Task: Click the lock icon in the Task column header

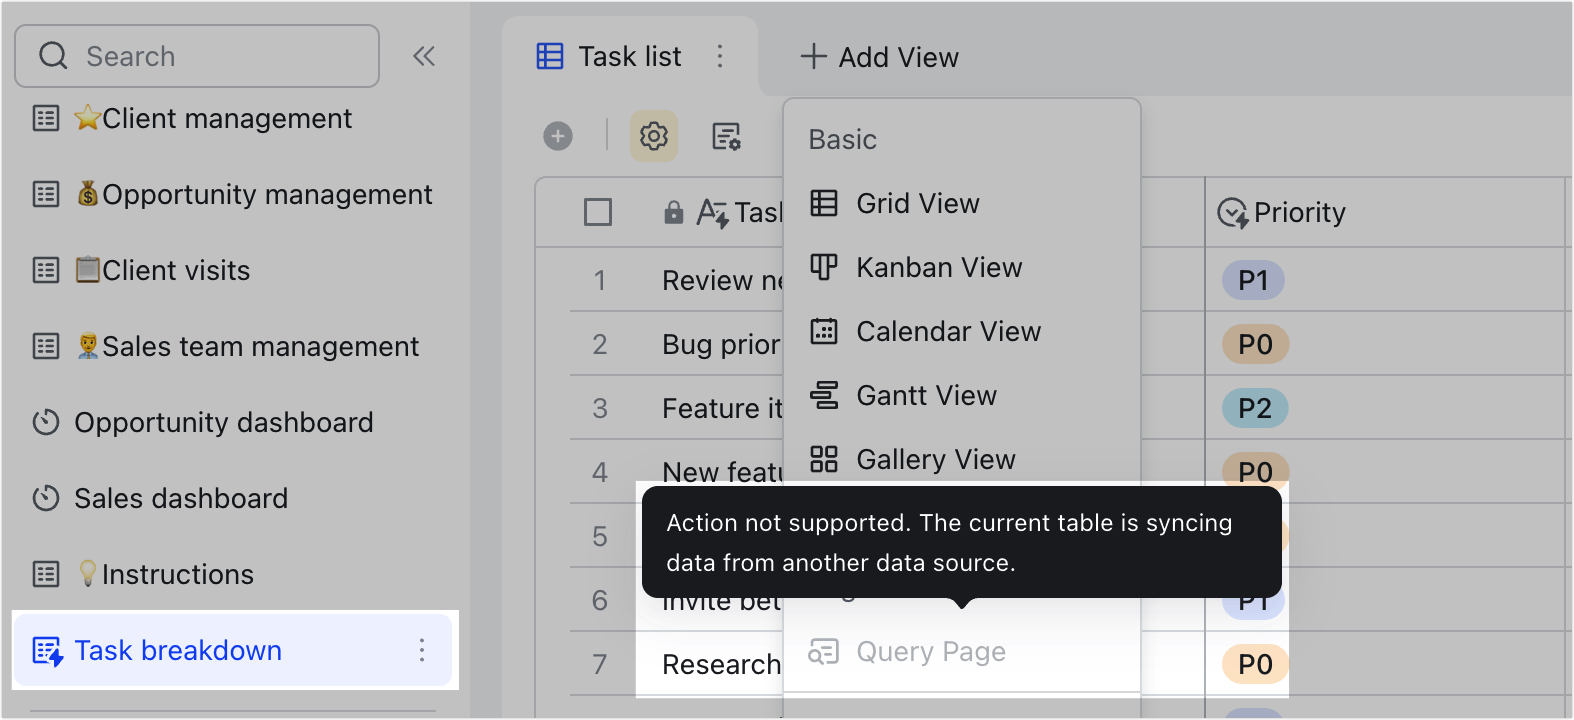Action: point(673,212)
